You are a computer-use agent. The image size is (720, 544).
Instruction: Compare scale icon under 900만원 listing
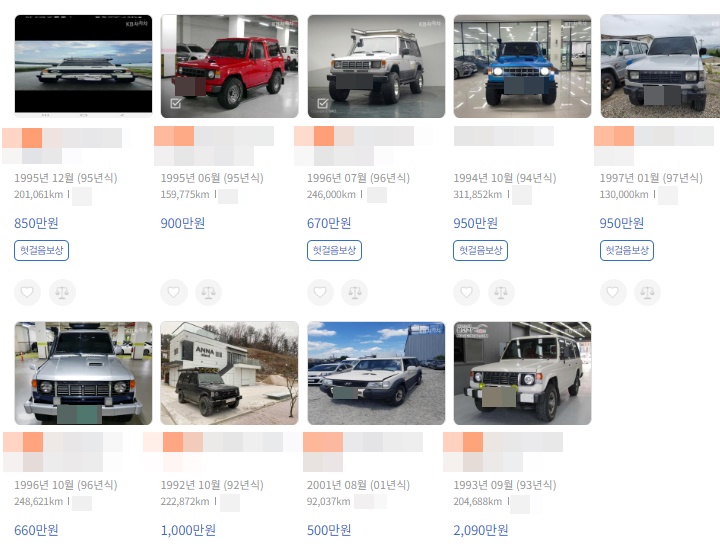208,292
